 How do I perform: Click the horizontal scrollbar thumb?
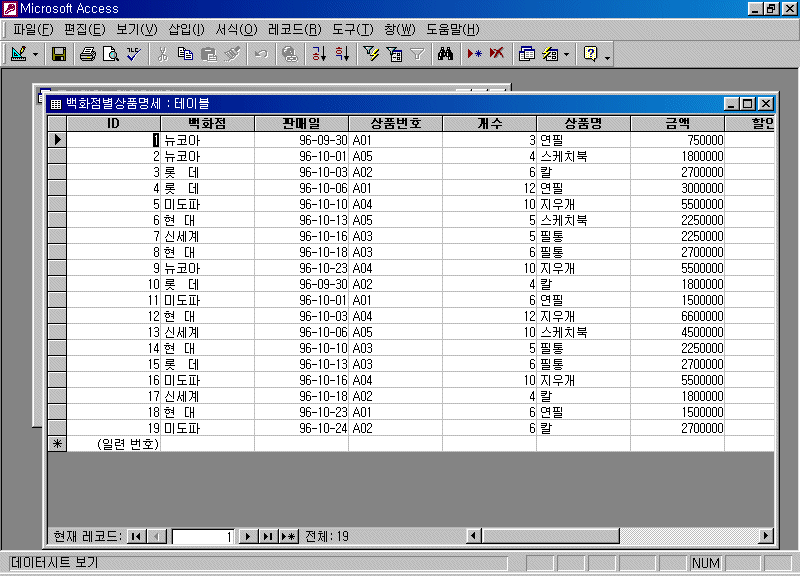(x=551, y=536)
